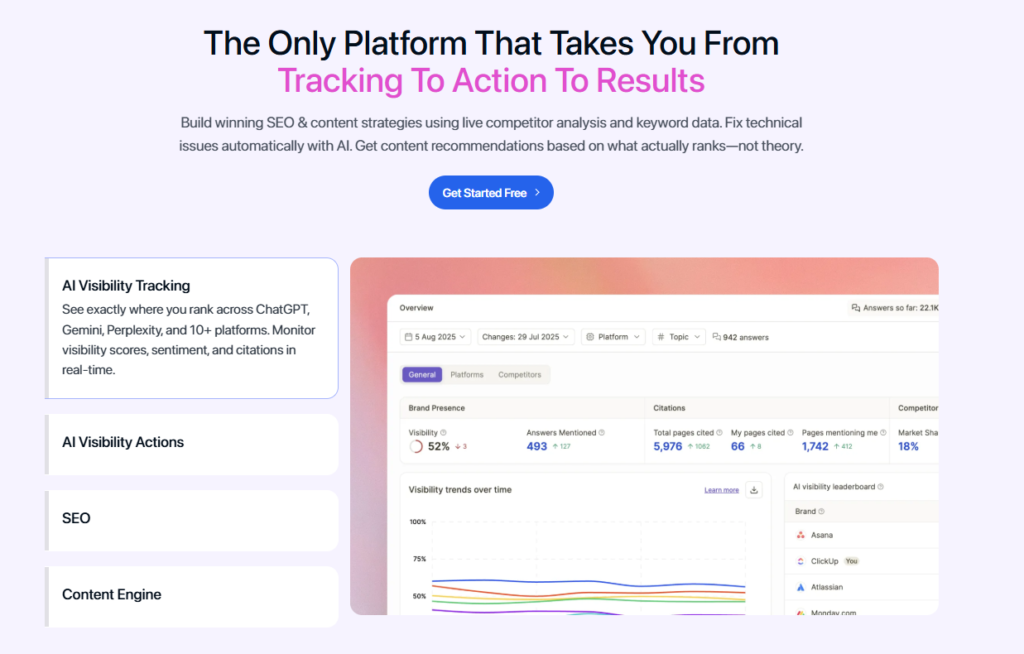Switch to the Competitors tab
The width and height of the screenshot is (1024, 654).
pos(520,375)
